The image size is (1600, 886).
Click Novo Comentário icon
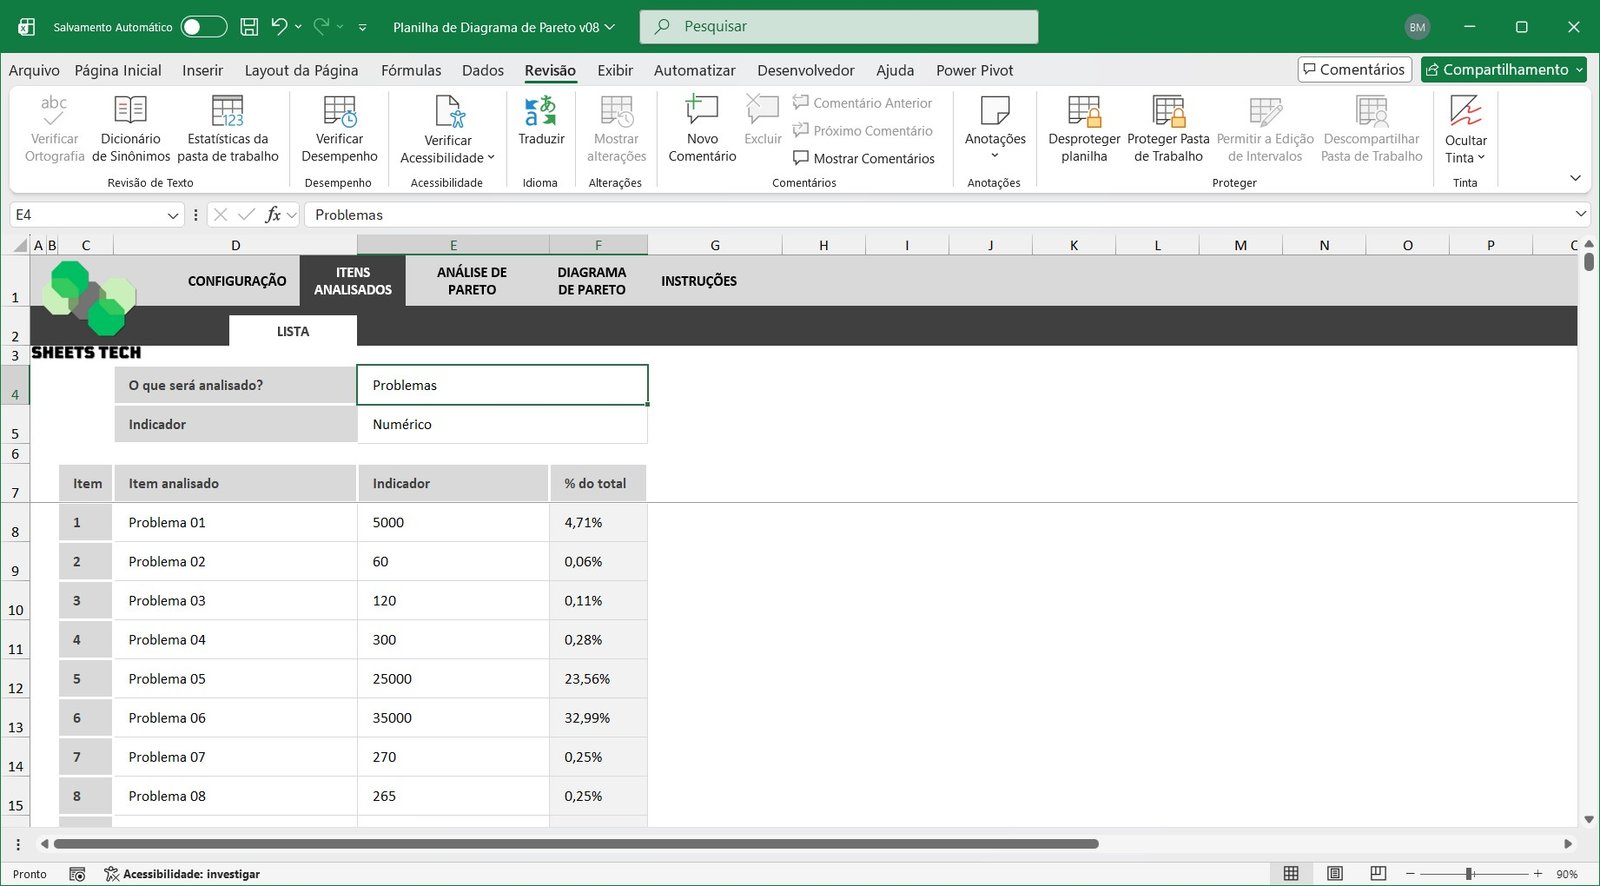pos(702,111)
